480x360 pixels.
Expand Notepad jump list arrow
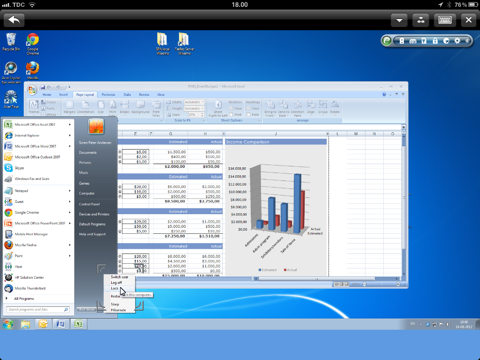click(x=70, y=191)
